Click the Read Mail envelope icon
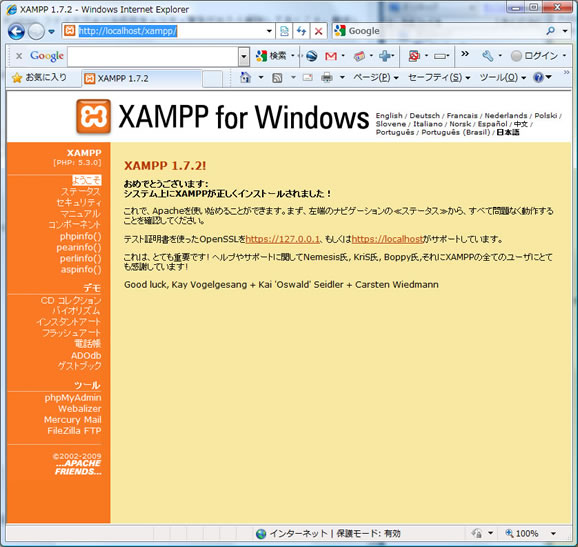This screenshot has height=547, width=578. (308, 77)
